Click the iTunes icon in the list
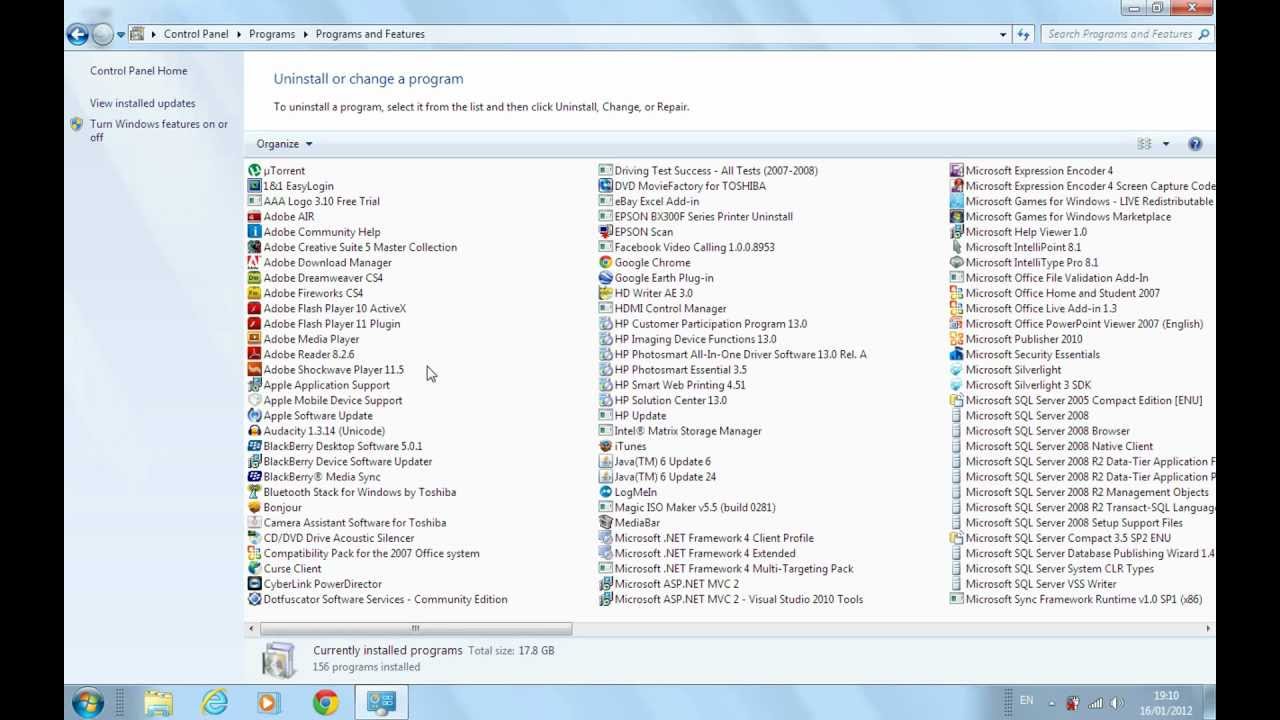Viewport: 1280px width, 720px height. tap(606, 446)
